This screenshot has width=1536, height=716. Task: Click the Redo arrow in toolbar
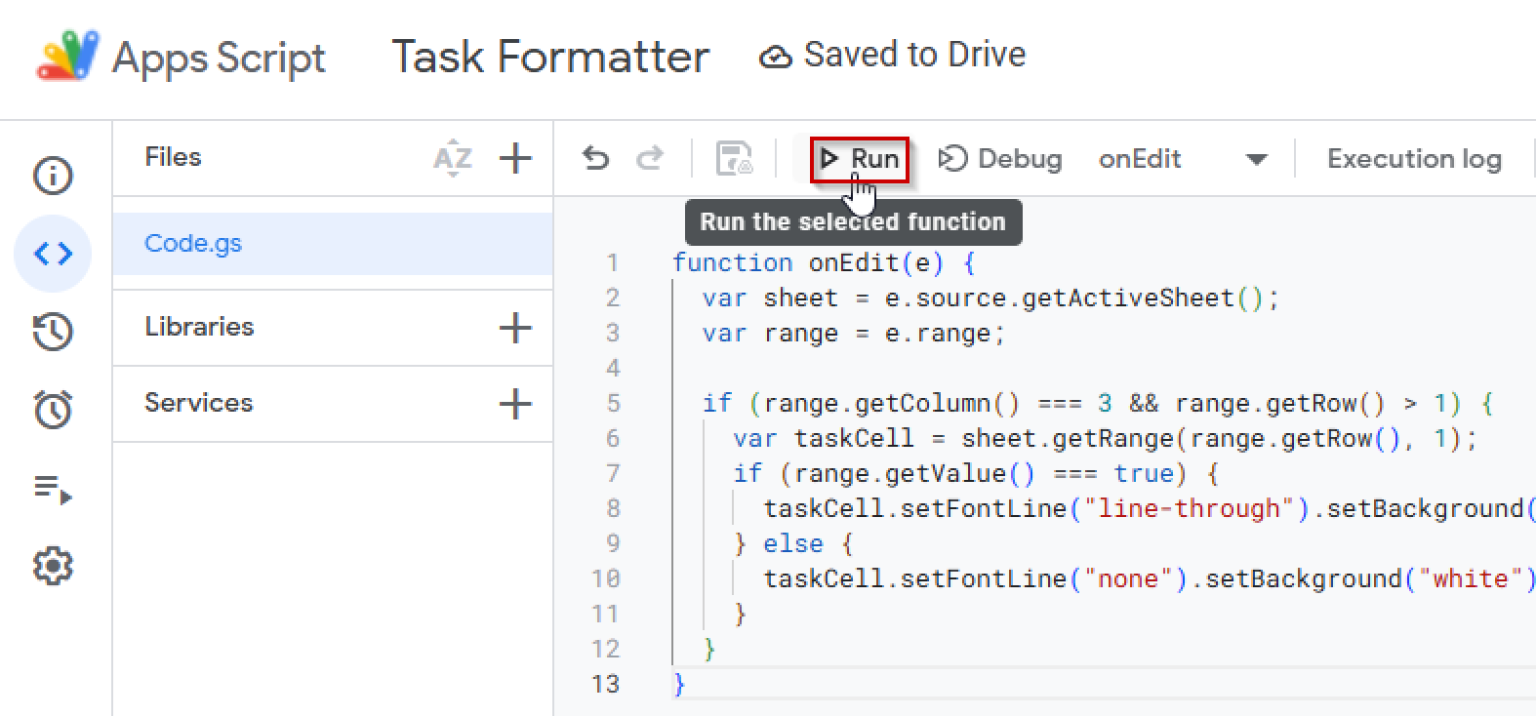pyautogui.click(x=650, y=159)
